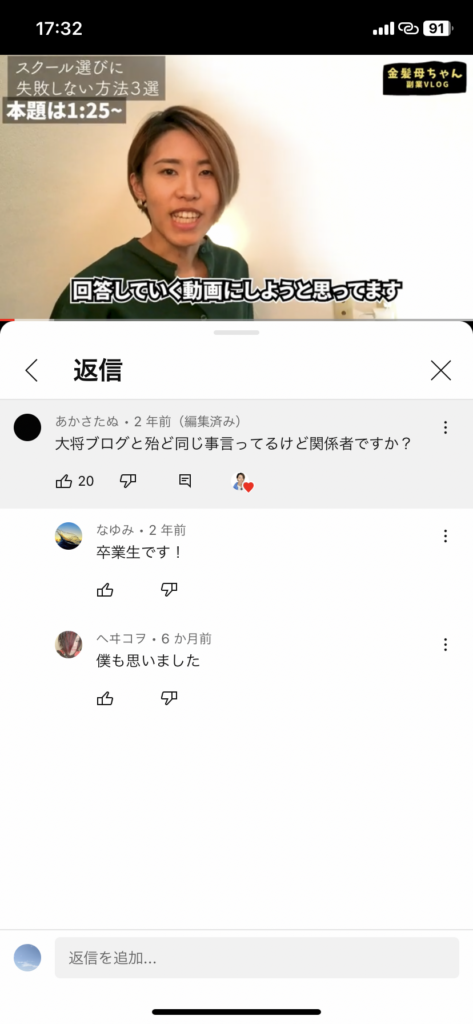Screen dimensions: 473x1024
Task: Like なゆみ's reply 卒業生です！
Action: tap(105, 590)
